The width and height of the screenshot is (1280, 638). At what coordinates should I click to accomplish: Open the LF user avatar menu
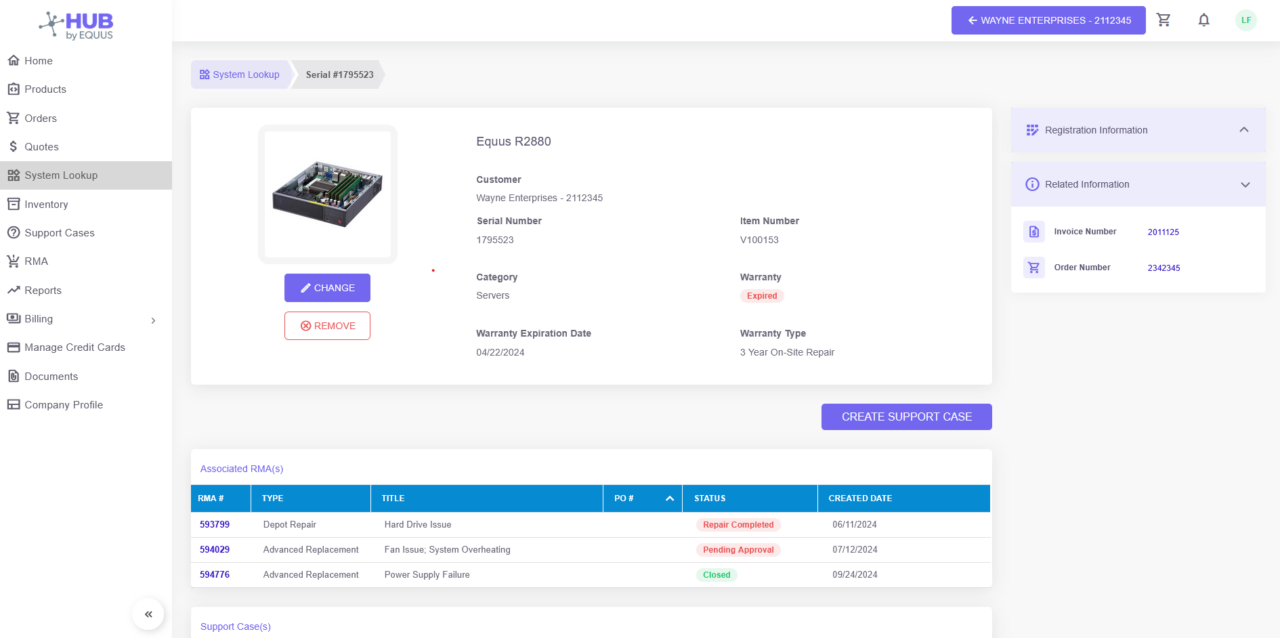(1246, 20)
